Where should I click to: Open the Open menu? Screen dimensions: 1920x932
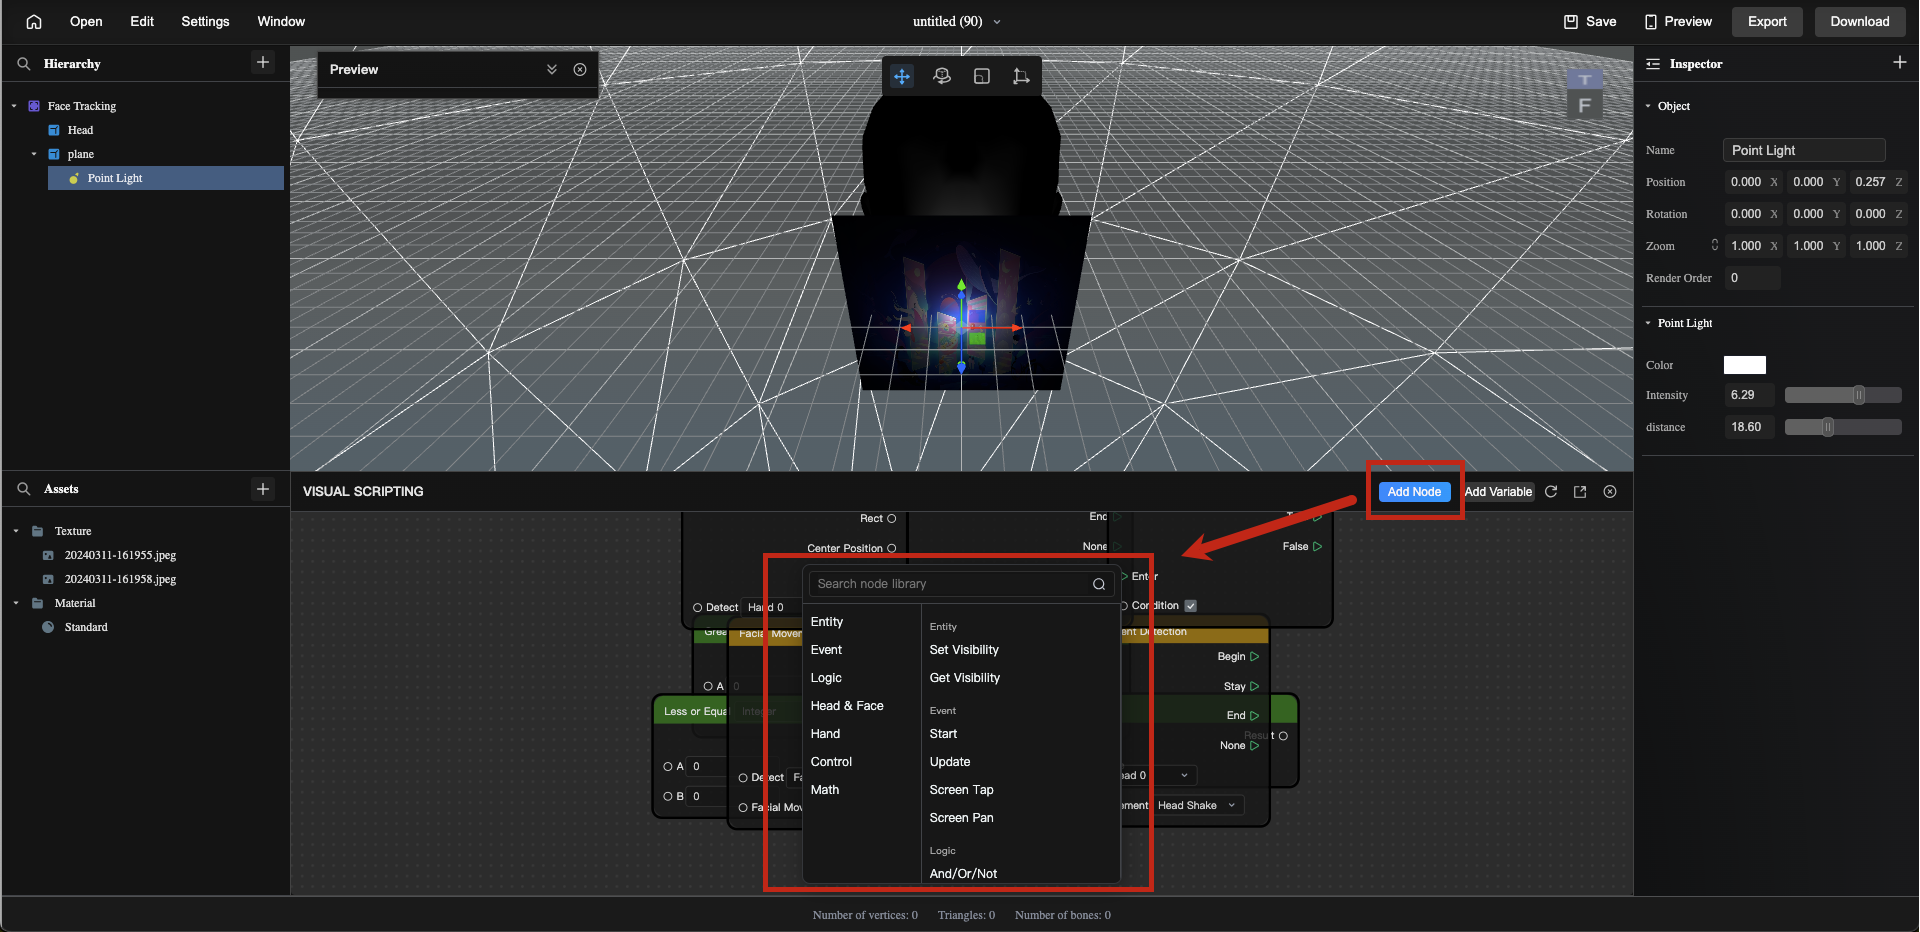pyautogui.click(x=86, y=21)
